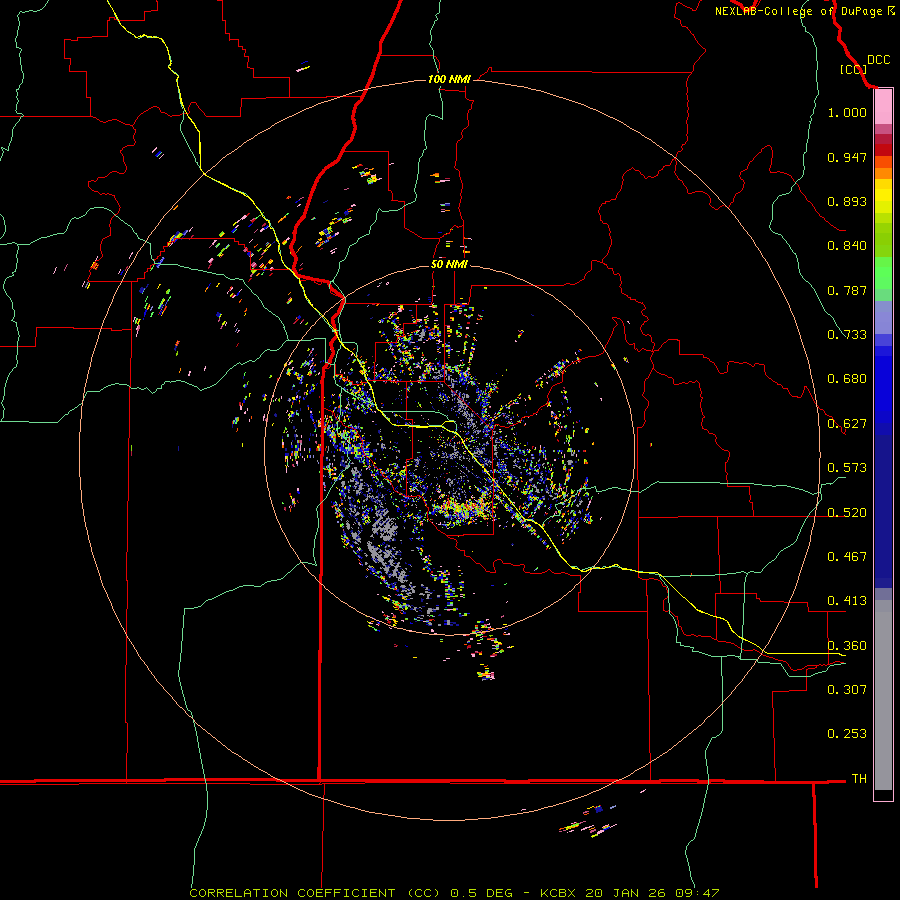Click the 0.893 legend value

click(847, 201)
